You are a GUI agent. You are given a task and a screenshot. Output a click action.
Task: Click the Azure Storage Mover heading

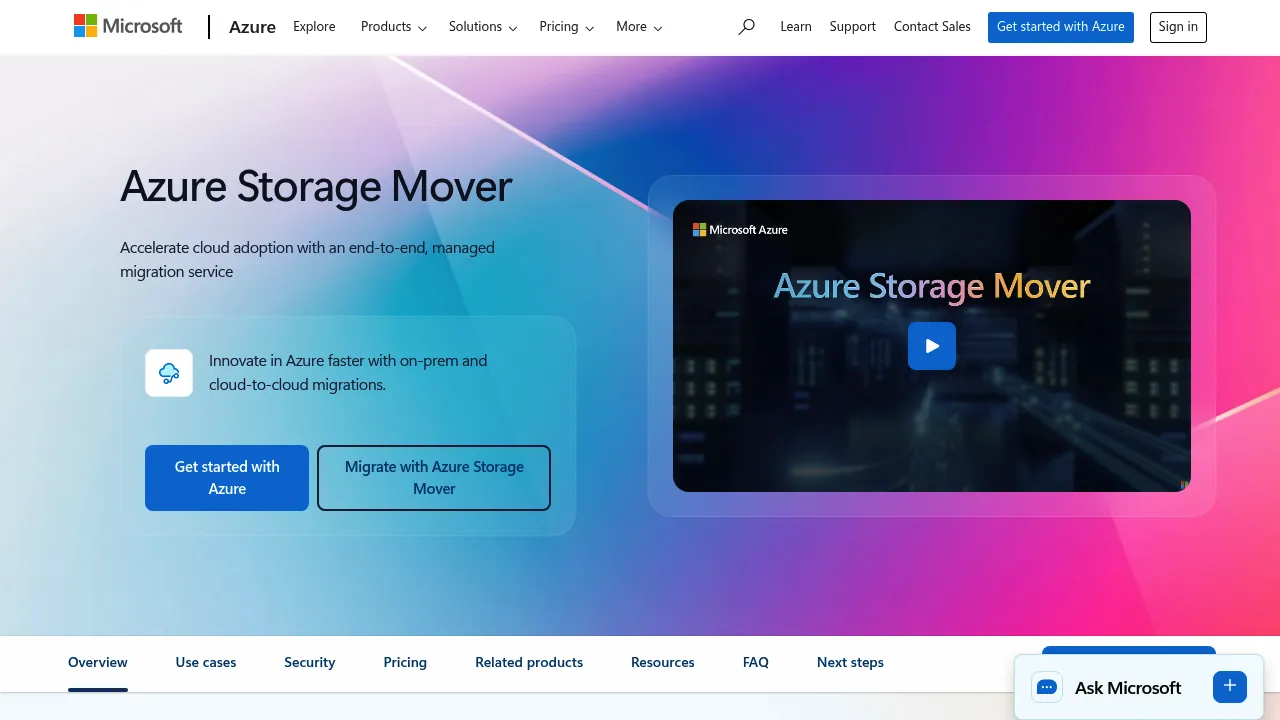(316, 187)
